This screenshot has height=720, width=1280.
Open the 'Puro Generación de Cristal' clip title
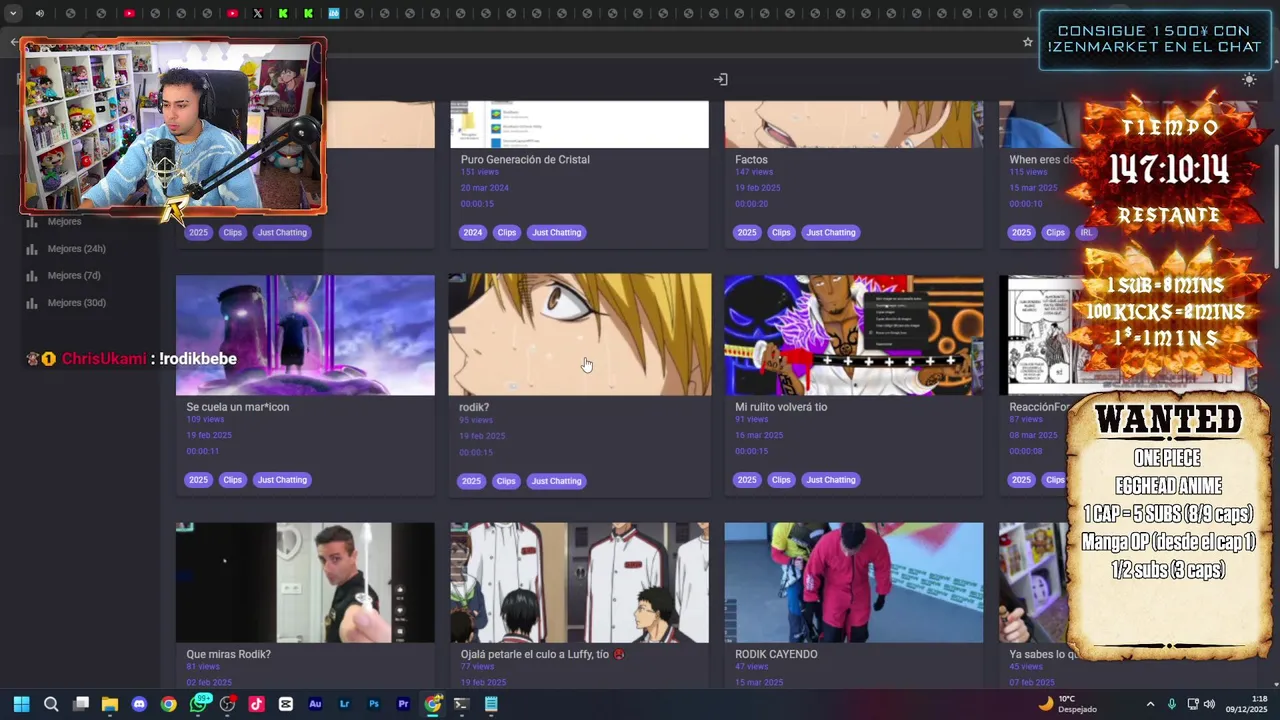pyautogui.click(x=525, y=159)
